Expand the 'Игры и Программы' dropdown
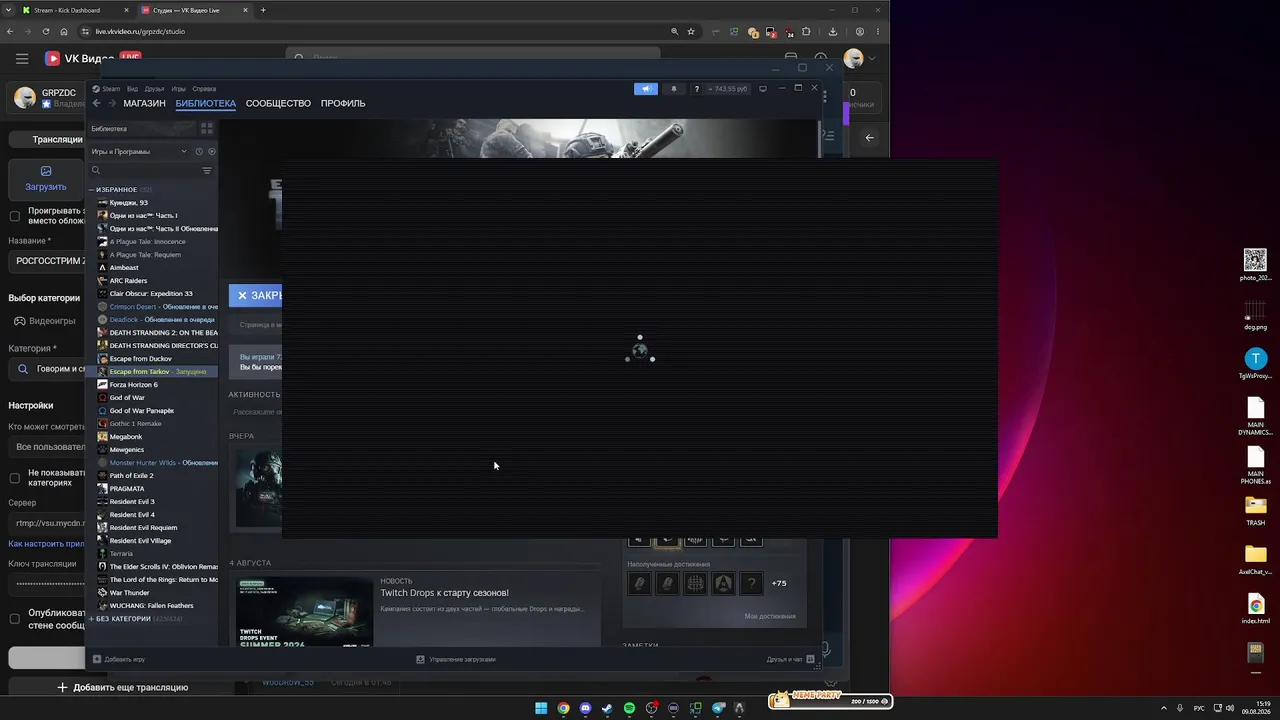 [x=139, y=152]
